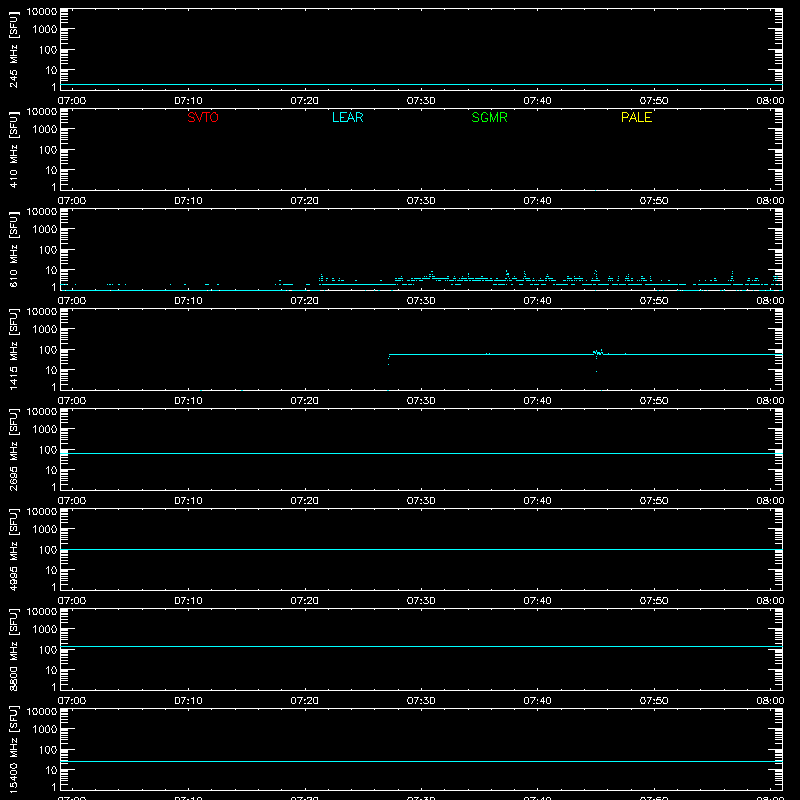Click the 100 tick of 610 MHz axis

[48, 249]
